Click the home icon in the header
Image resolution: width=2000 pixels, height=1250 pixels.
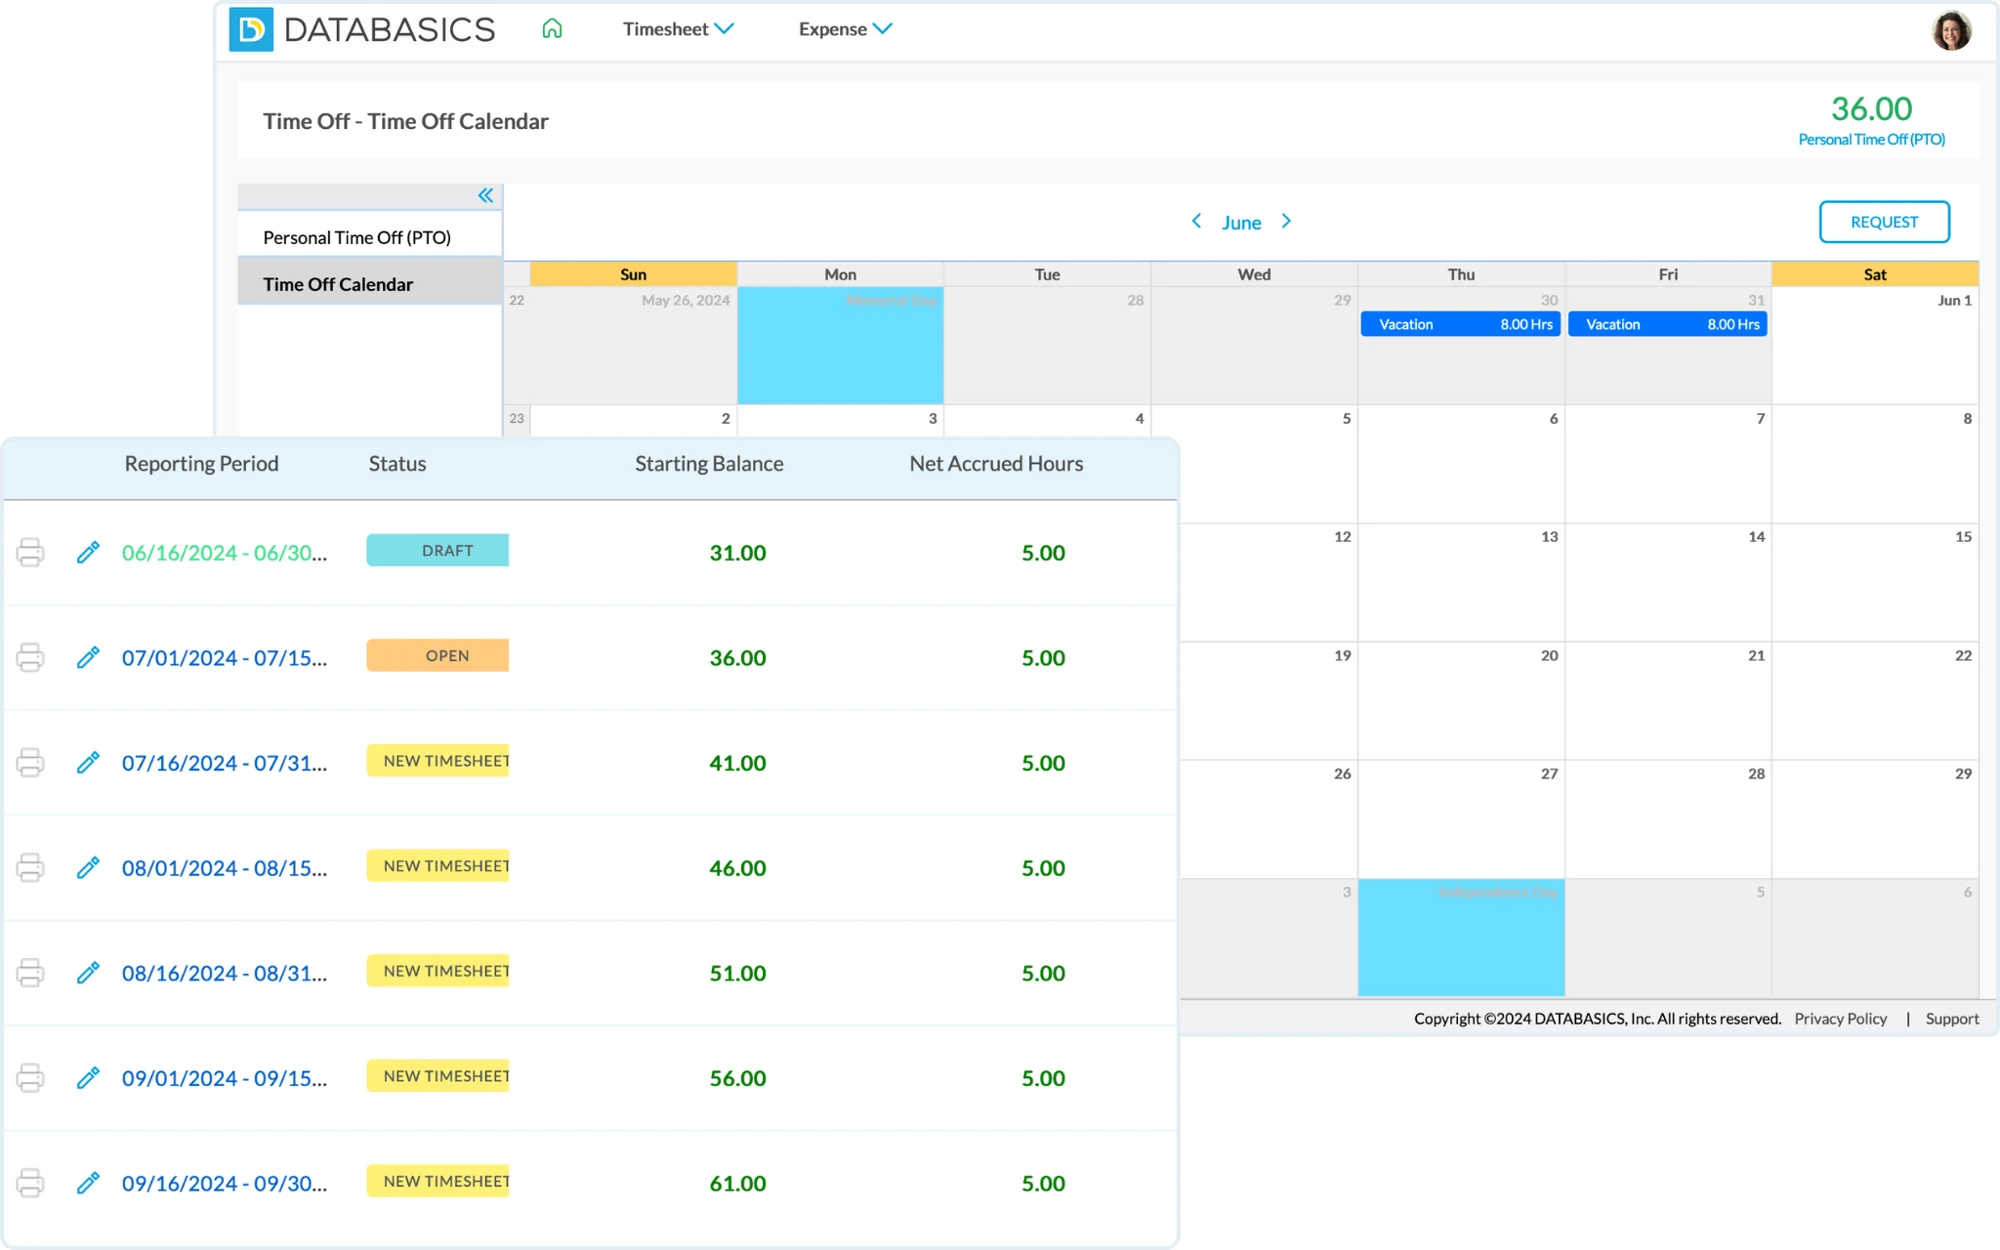552,29
